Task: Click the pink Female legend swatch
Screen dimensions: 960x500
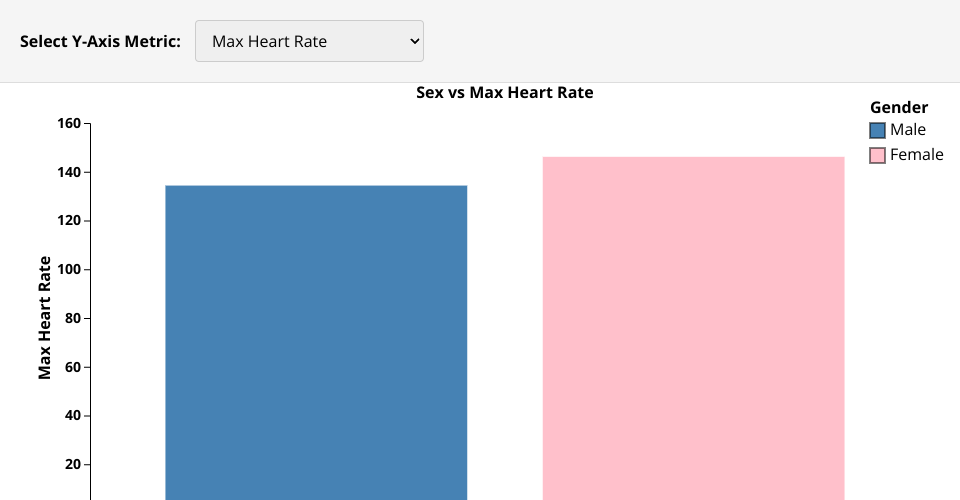Action: point(878,155)
